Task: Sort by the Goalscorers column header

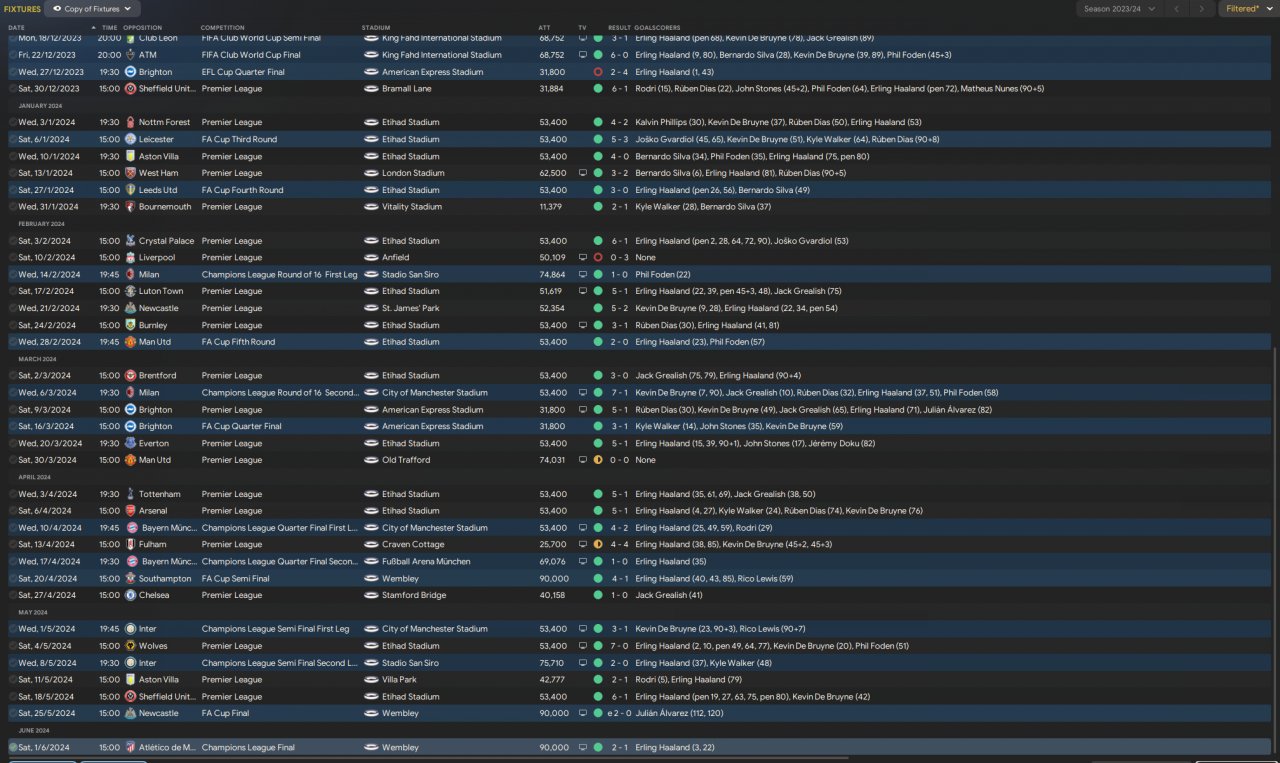Action: [656, 27]
